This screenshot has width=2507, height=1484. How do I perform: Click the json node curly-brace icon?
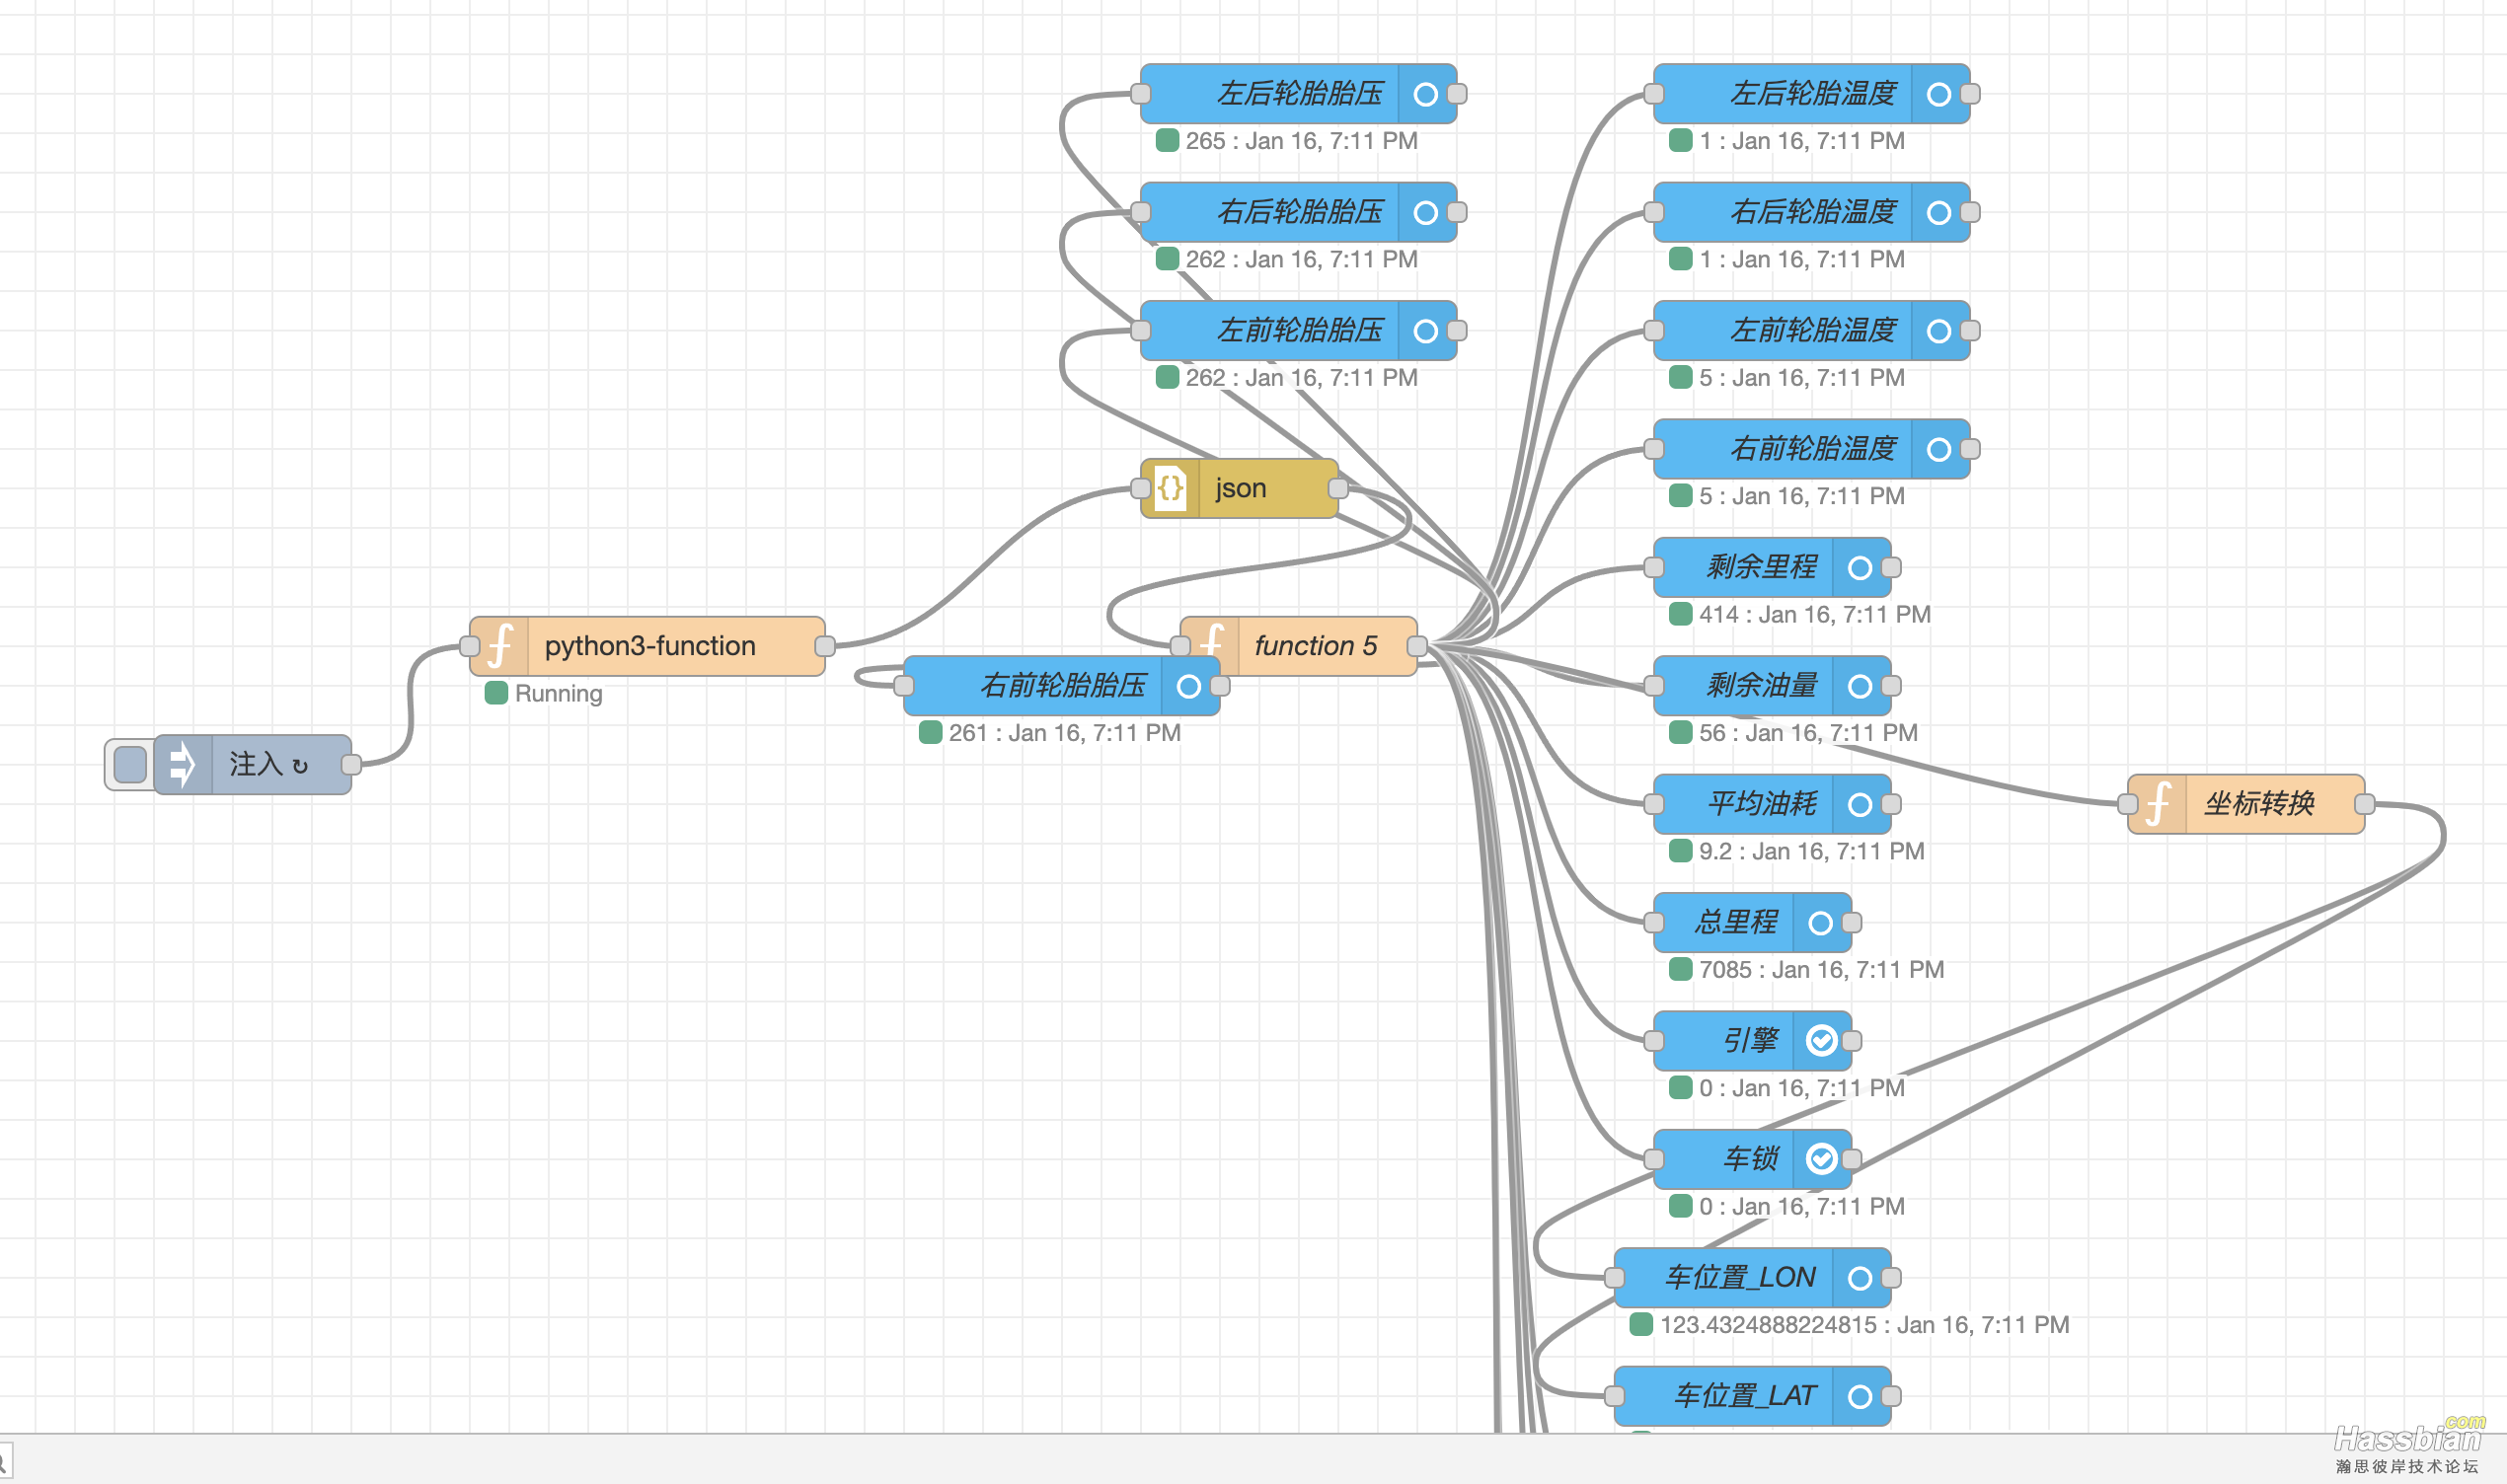(x=1170, y=488)
